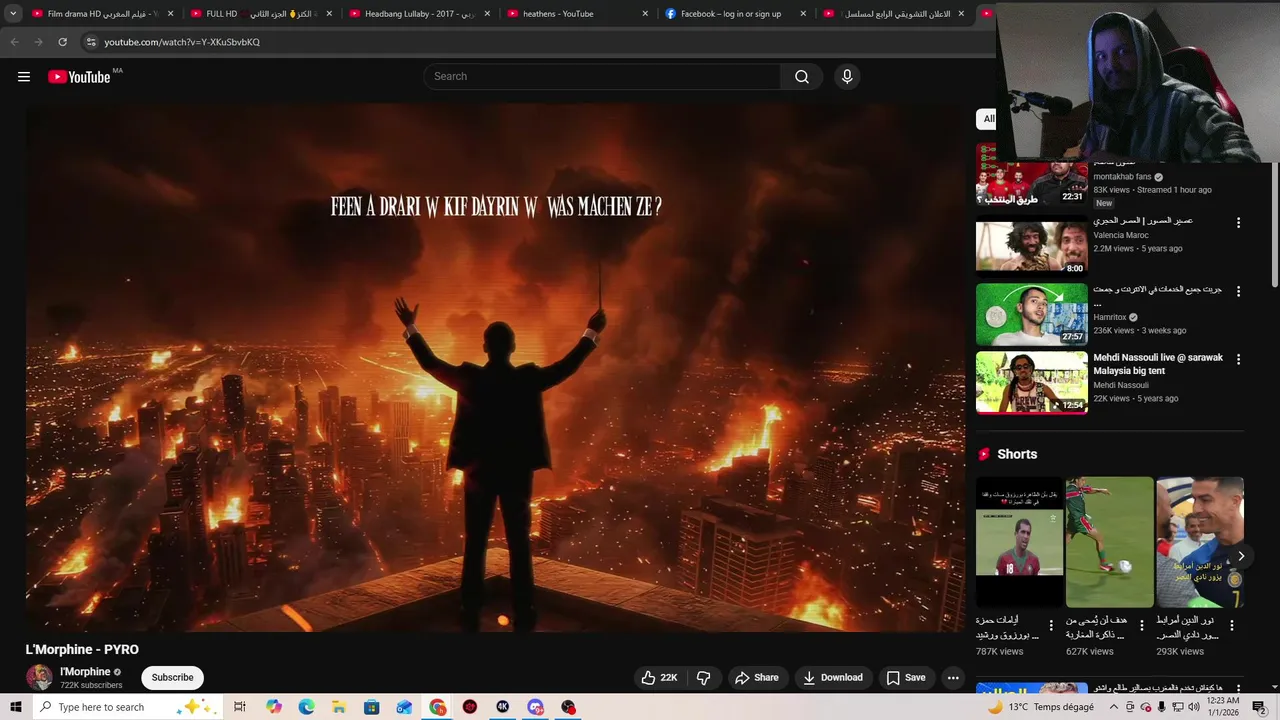Open options menu for Mehdi Nassouli video
The width and height of the screenshot is (1280, 720).
1238,359
